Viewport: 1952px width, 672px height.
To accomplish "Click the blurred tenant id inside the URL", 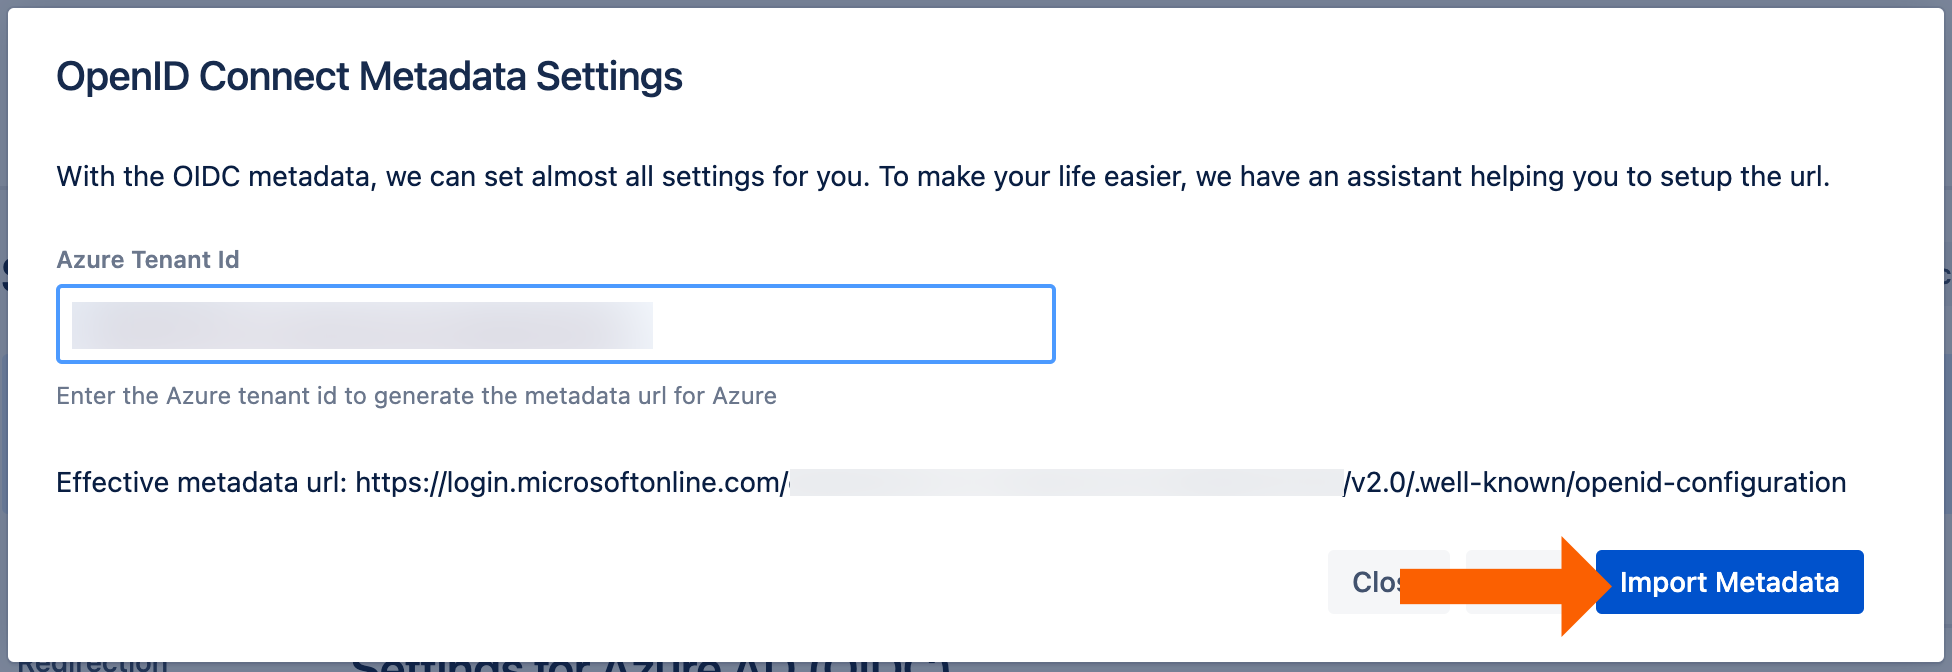I will click(1066, 483).
